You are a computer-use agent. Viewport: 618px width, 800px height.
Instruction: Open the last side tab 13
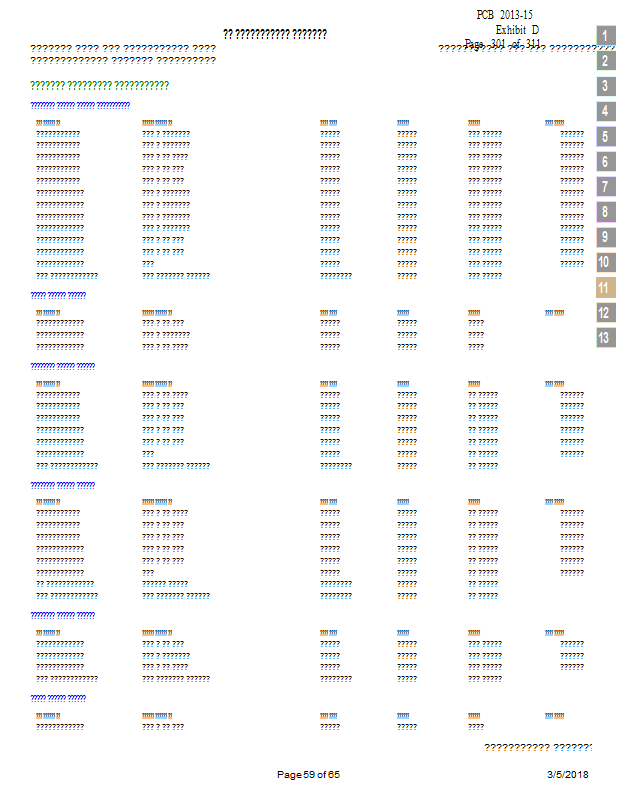pyautogui.click(x=605, y=337)
